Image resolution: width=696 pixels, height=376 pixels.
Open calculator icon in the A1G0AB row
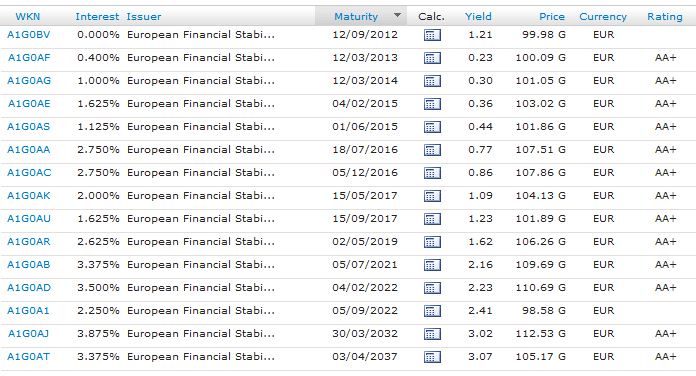432,265
